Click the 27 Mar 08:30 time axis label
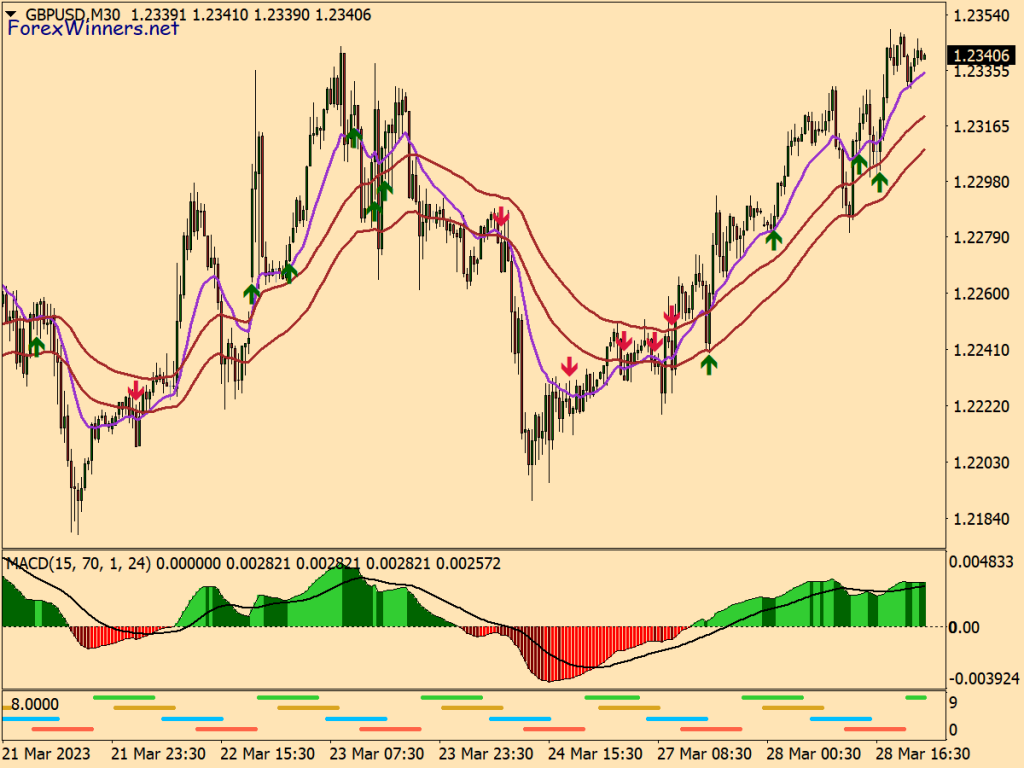Viewport: 1024px width, 768px height. pos(704,754)
